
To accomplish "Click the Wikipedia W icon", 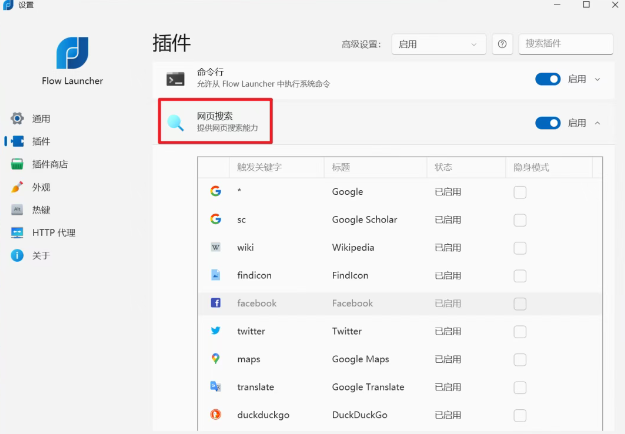I will [216, 247].
